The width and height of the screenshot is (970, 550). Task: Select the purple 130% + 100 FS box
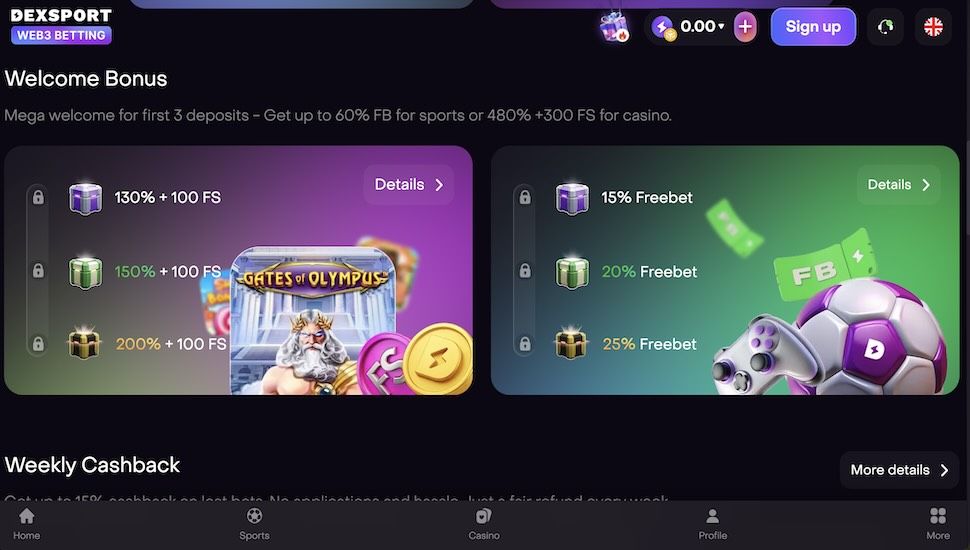[x=85, y=198]
